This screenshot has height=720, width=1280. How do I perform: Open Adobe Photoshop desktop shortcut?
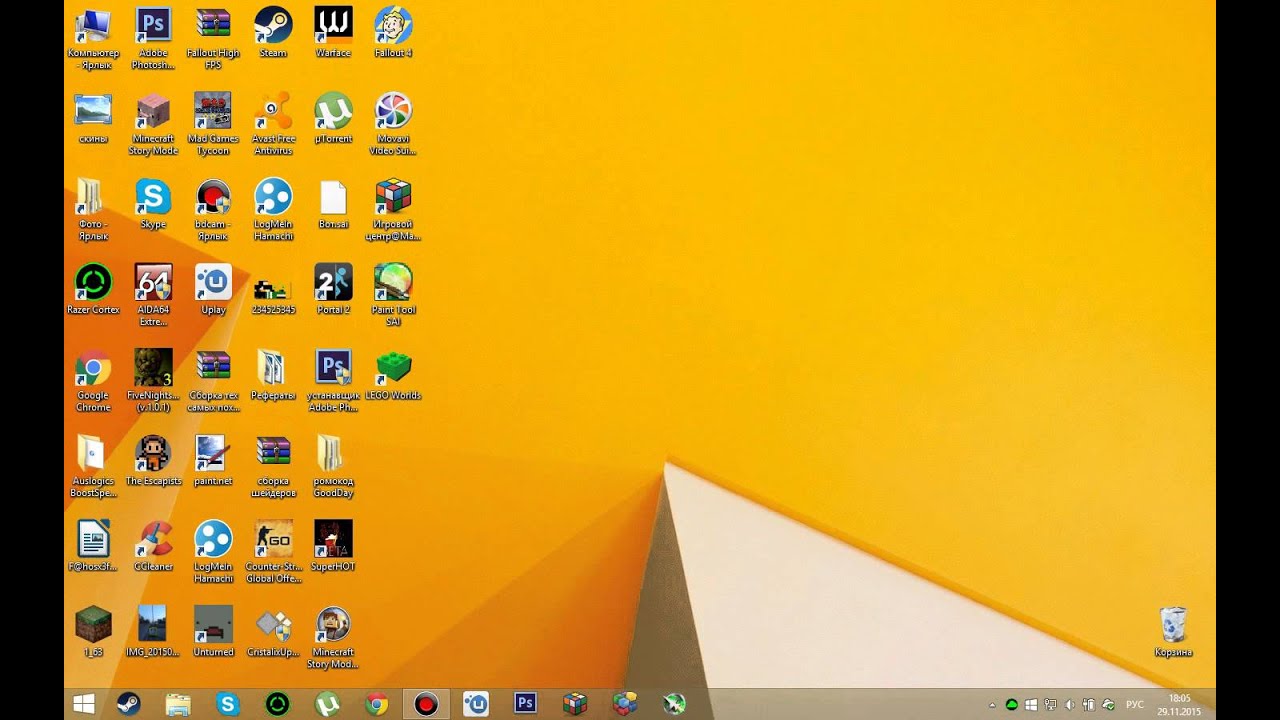coord(153,37)
